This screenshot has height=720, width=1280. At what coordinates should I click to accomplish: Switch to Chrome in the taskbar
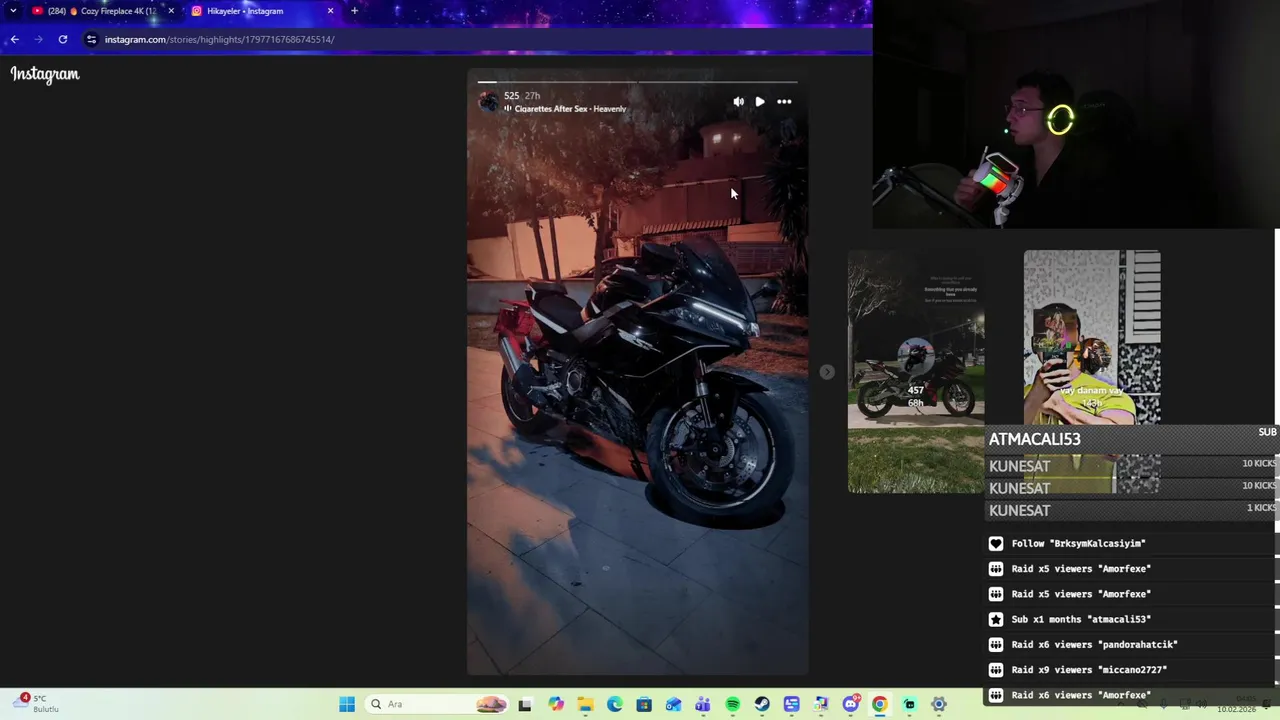coord(880,704)
